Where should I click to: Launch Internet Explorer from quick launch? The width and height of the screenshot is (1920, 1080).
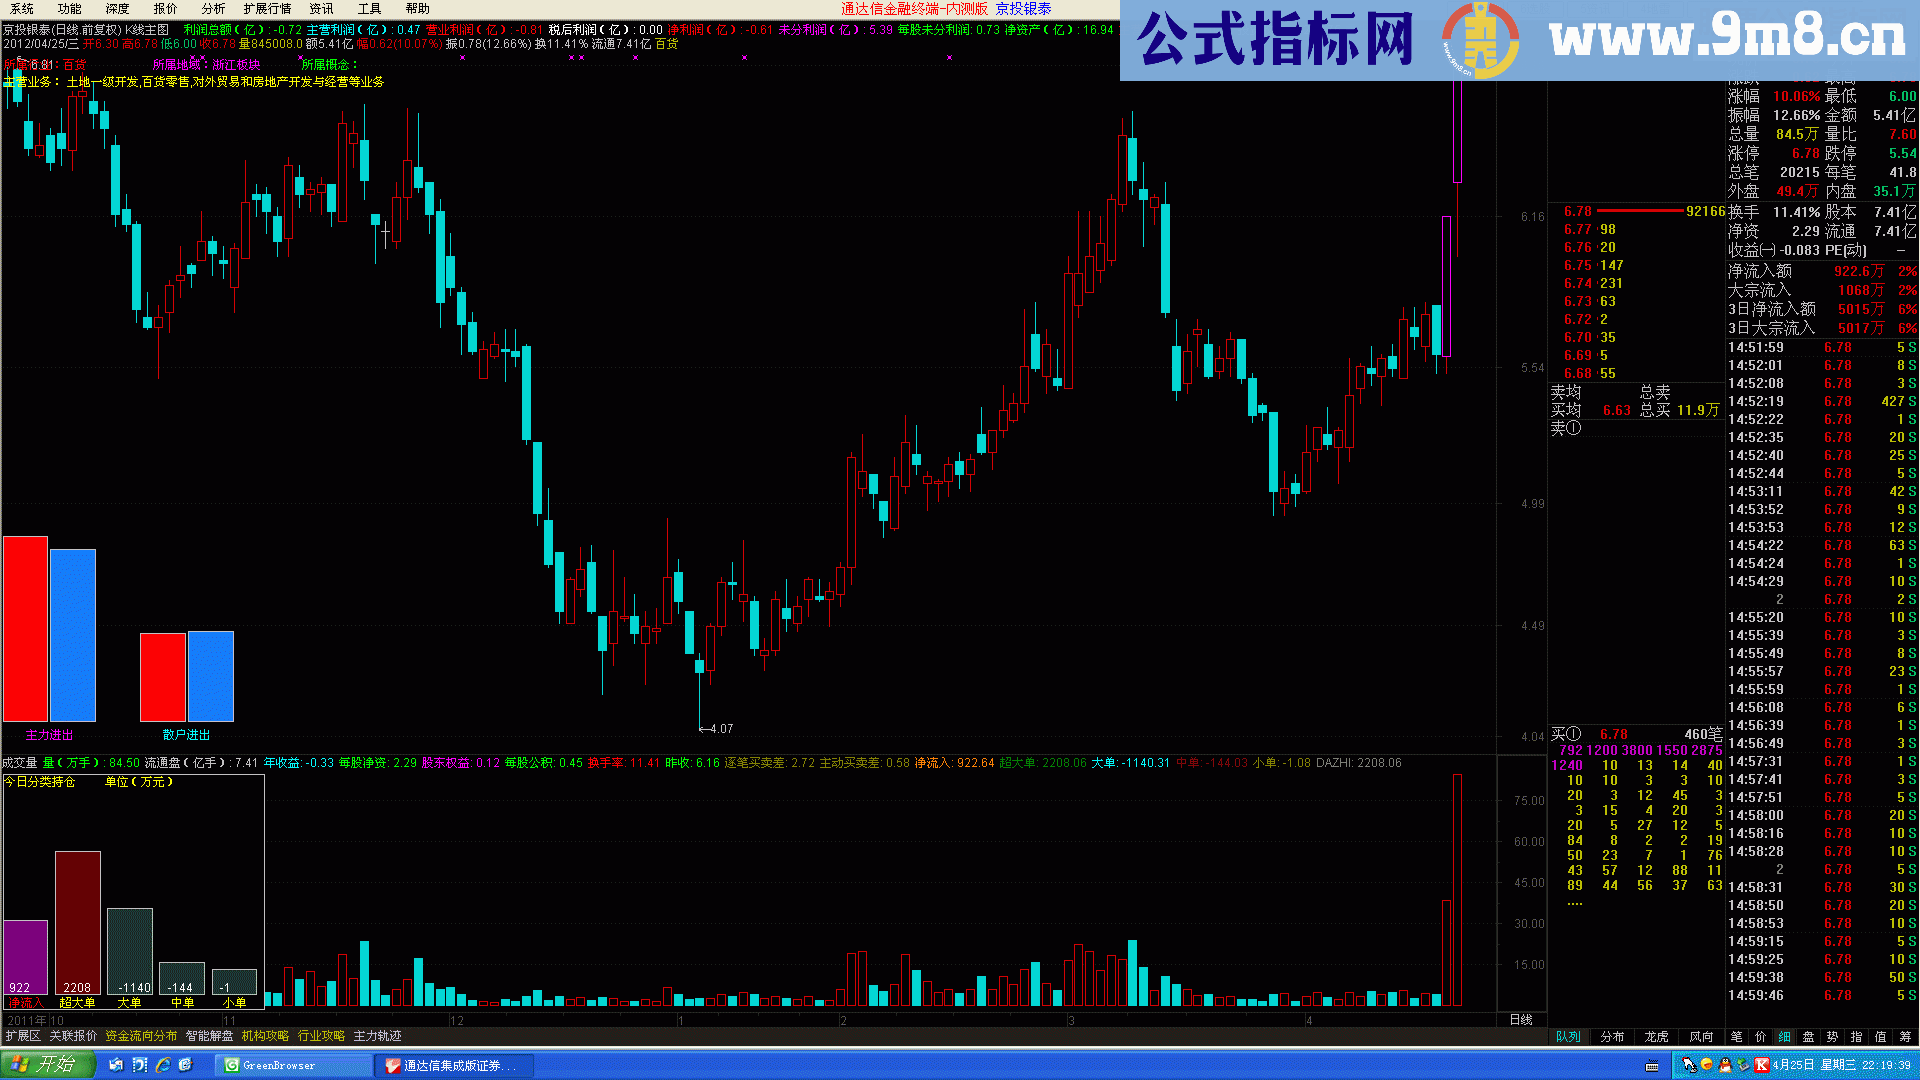163,1066
